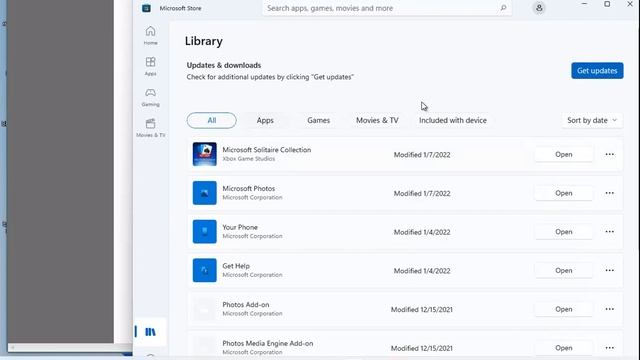Click the search magnifier icon

[x=503, y=8]
